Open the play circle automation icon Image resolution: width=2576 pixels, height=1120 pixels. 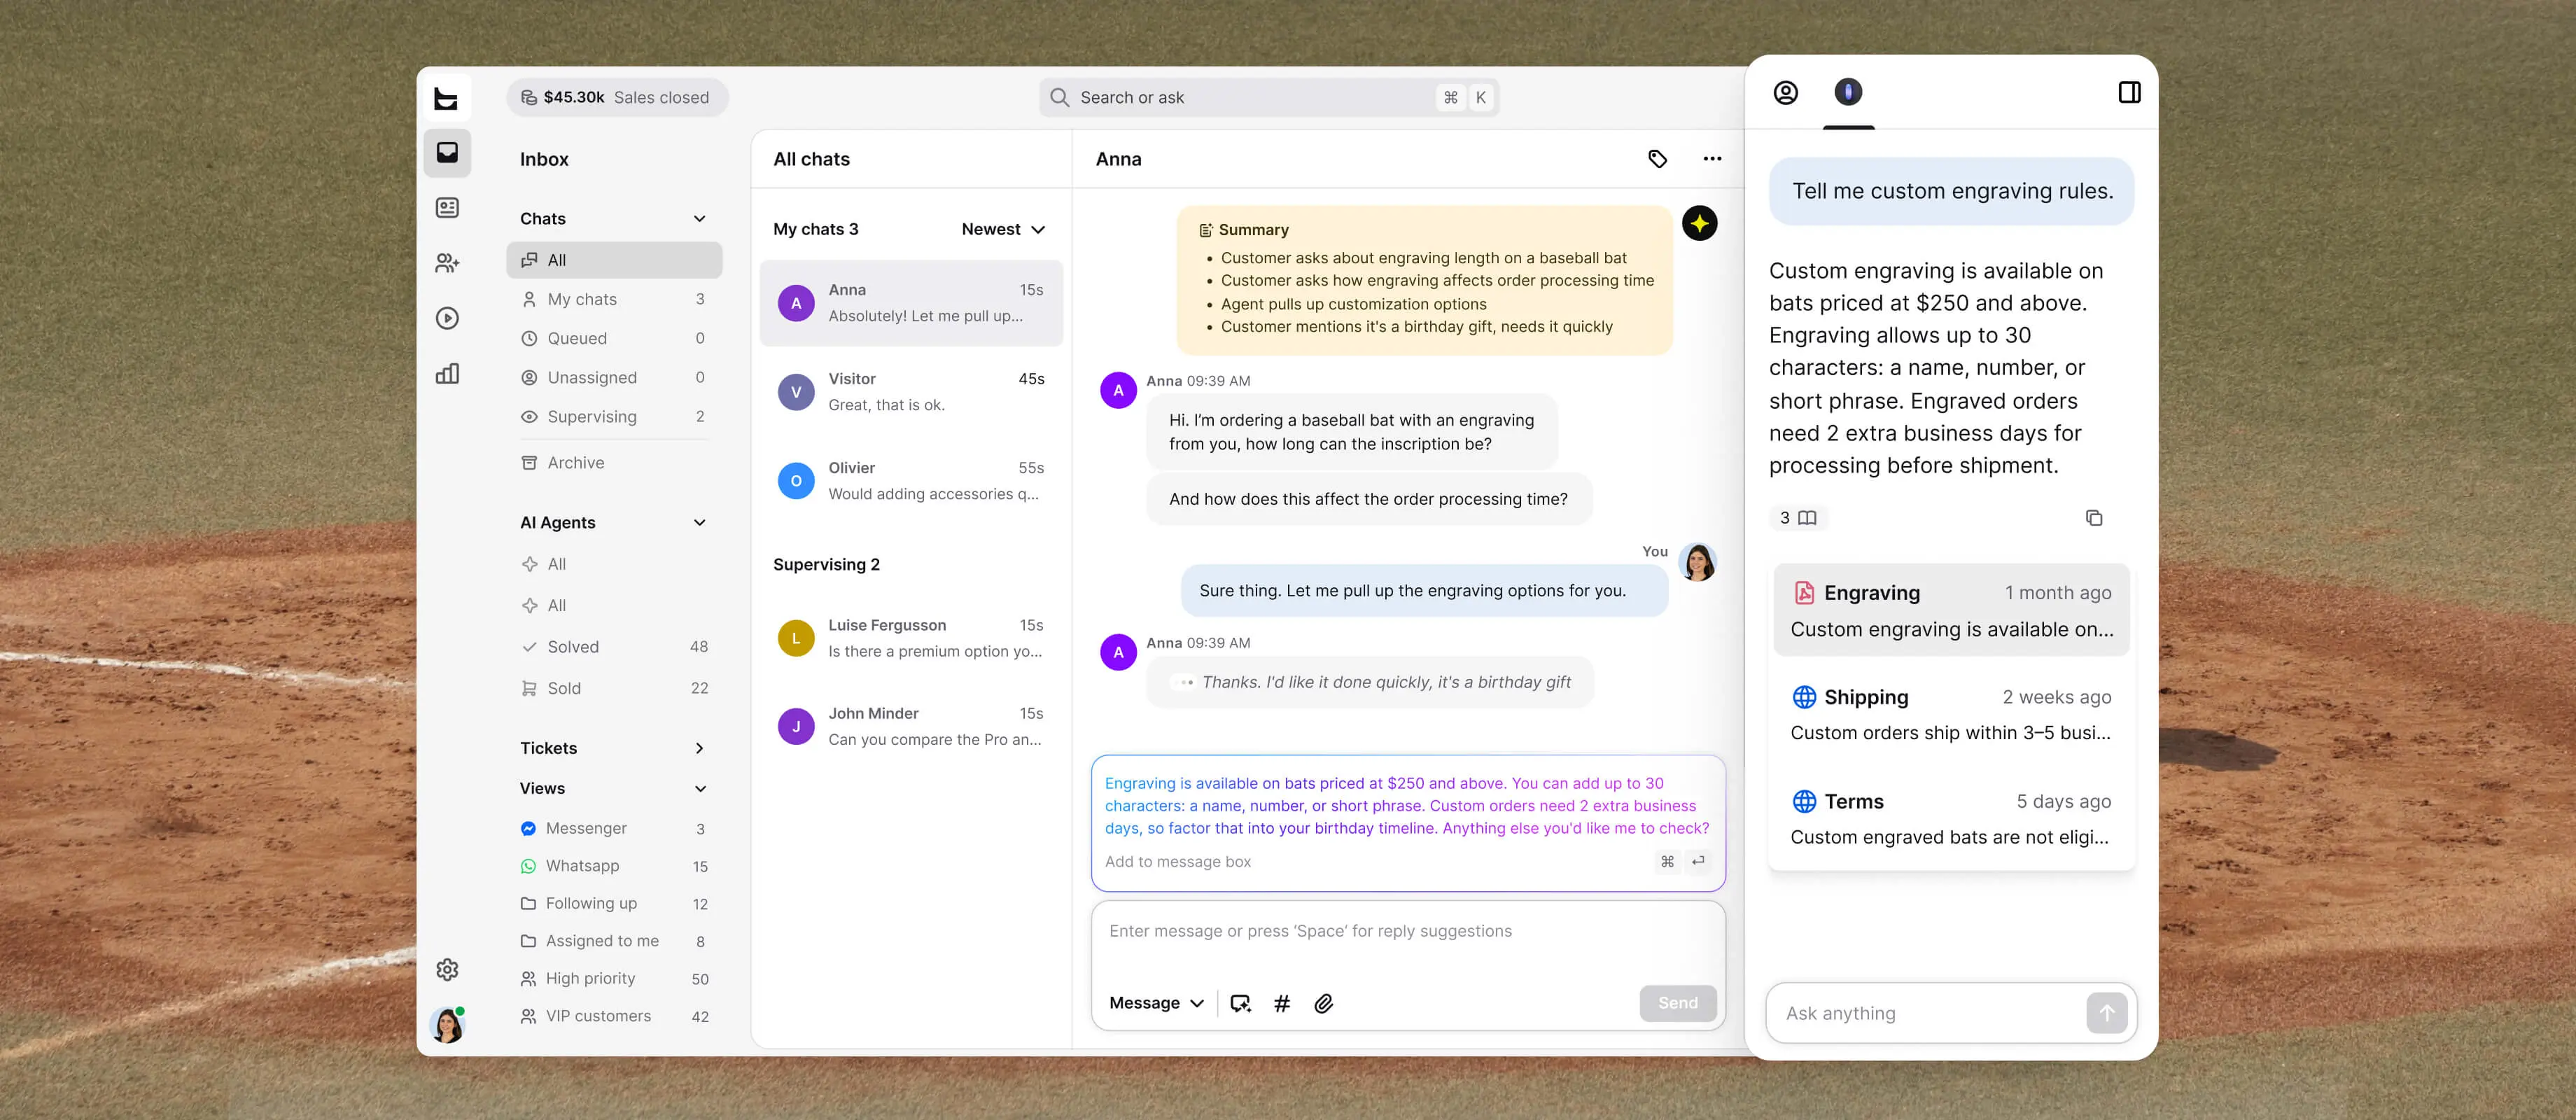click(x=447, y=318)
